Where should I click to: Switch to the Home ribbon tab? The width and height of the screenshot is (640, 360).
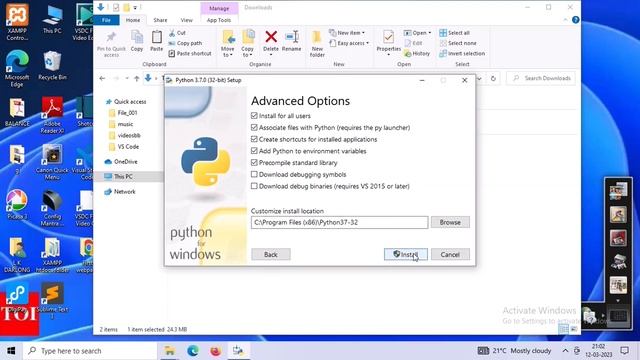[133, 20]
